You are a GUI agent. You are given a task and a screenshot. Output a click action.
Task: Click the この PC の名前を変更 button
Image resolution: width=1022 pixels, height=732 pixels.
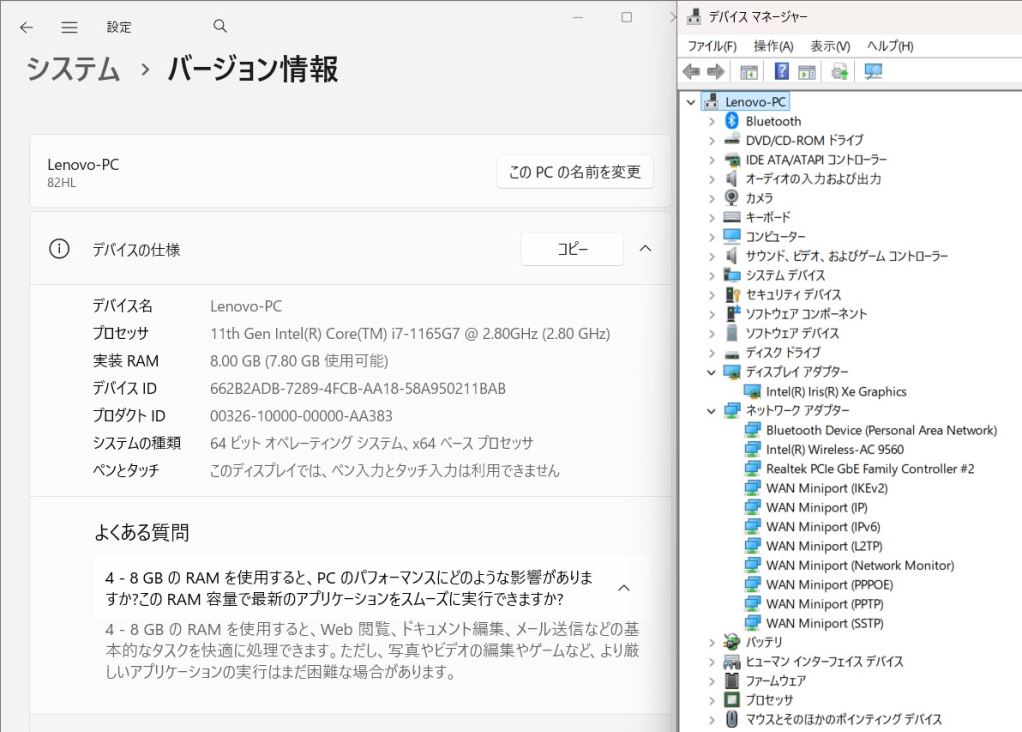(x=574, y=172)
